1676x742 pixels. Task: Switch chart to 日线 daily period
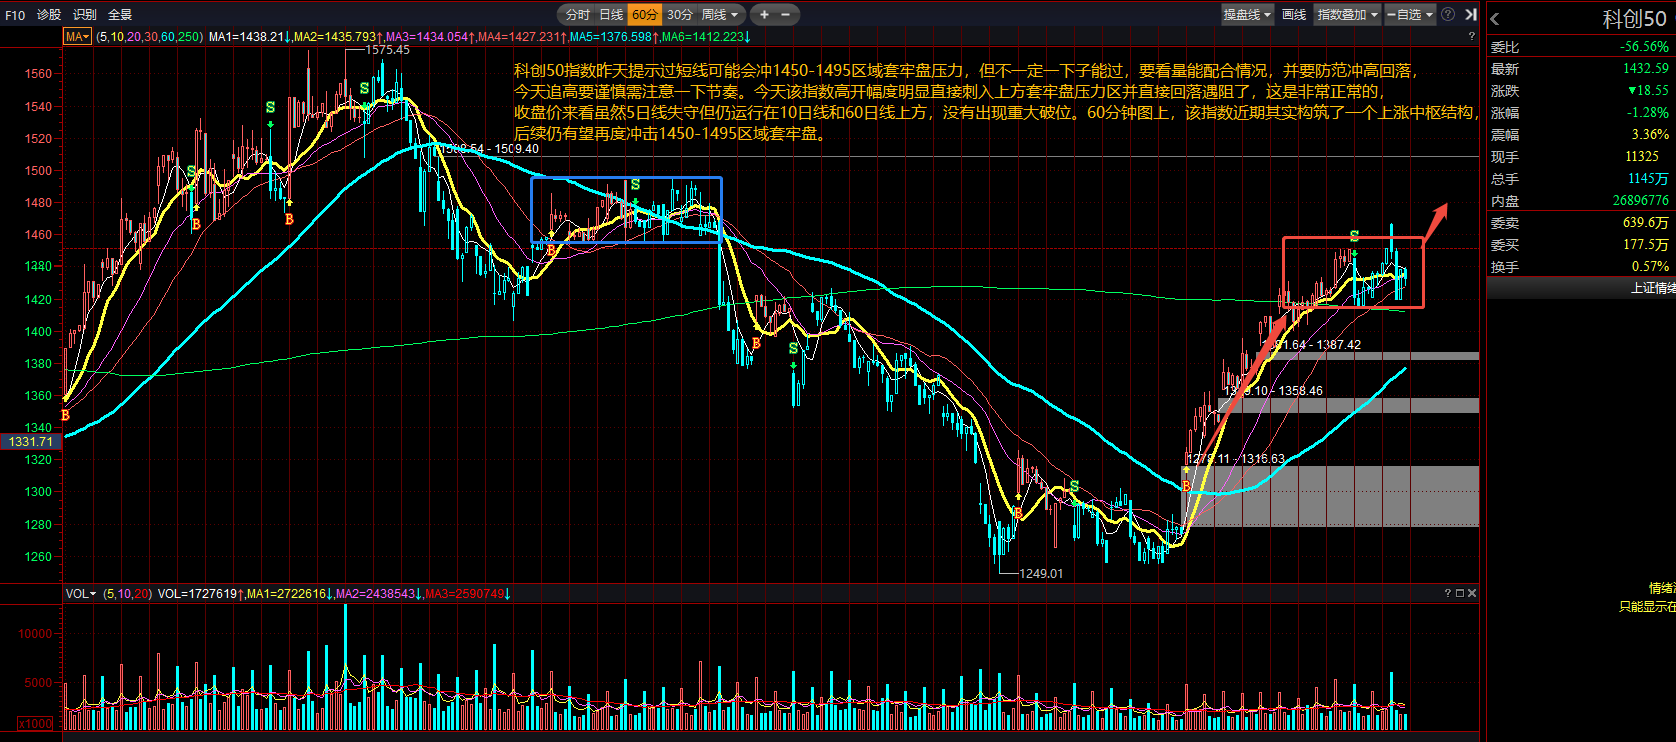coord(611,14)
